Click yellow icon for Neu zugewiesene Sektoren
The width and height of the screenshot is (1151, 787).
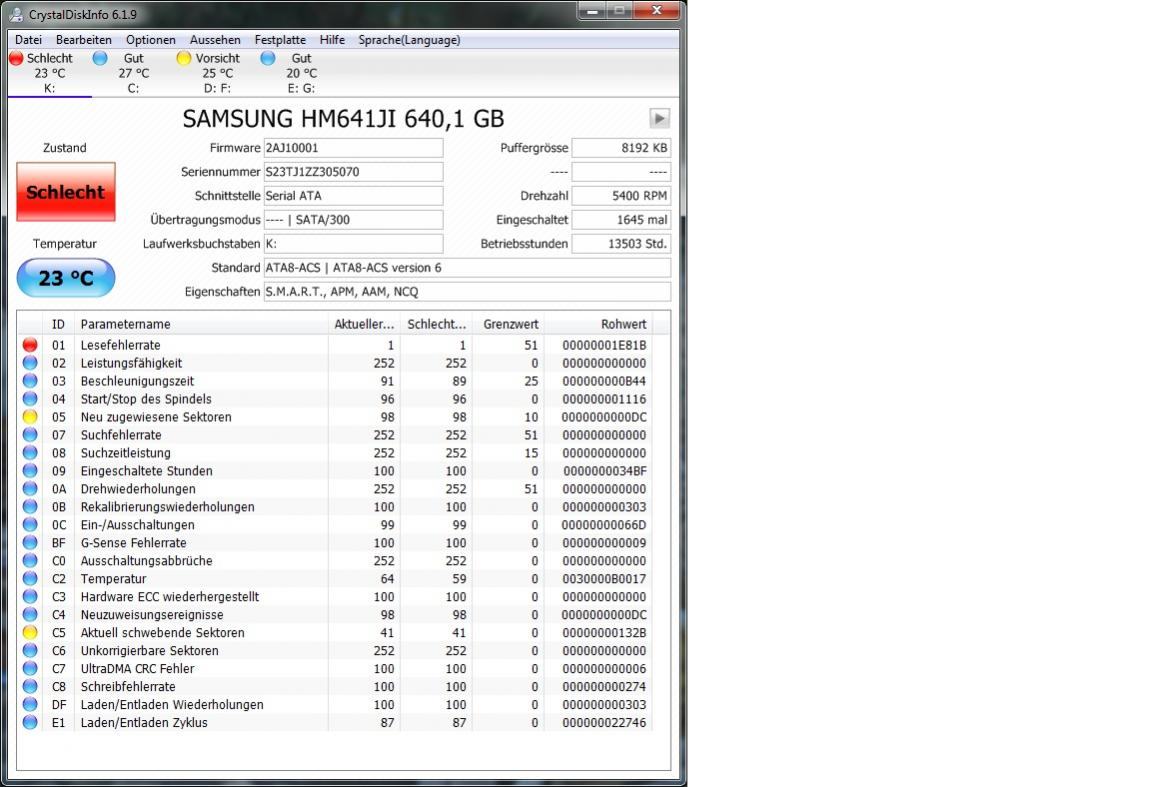coord(30,416)
